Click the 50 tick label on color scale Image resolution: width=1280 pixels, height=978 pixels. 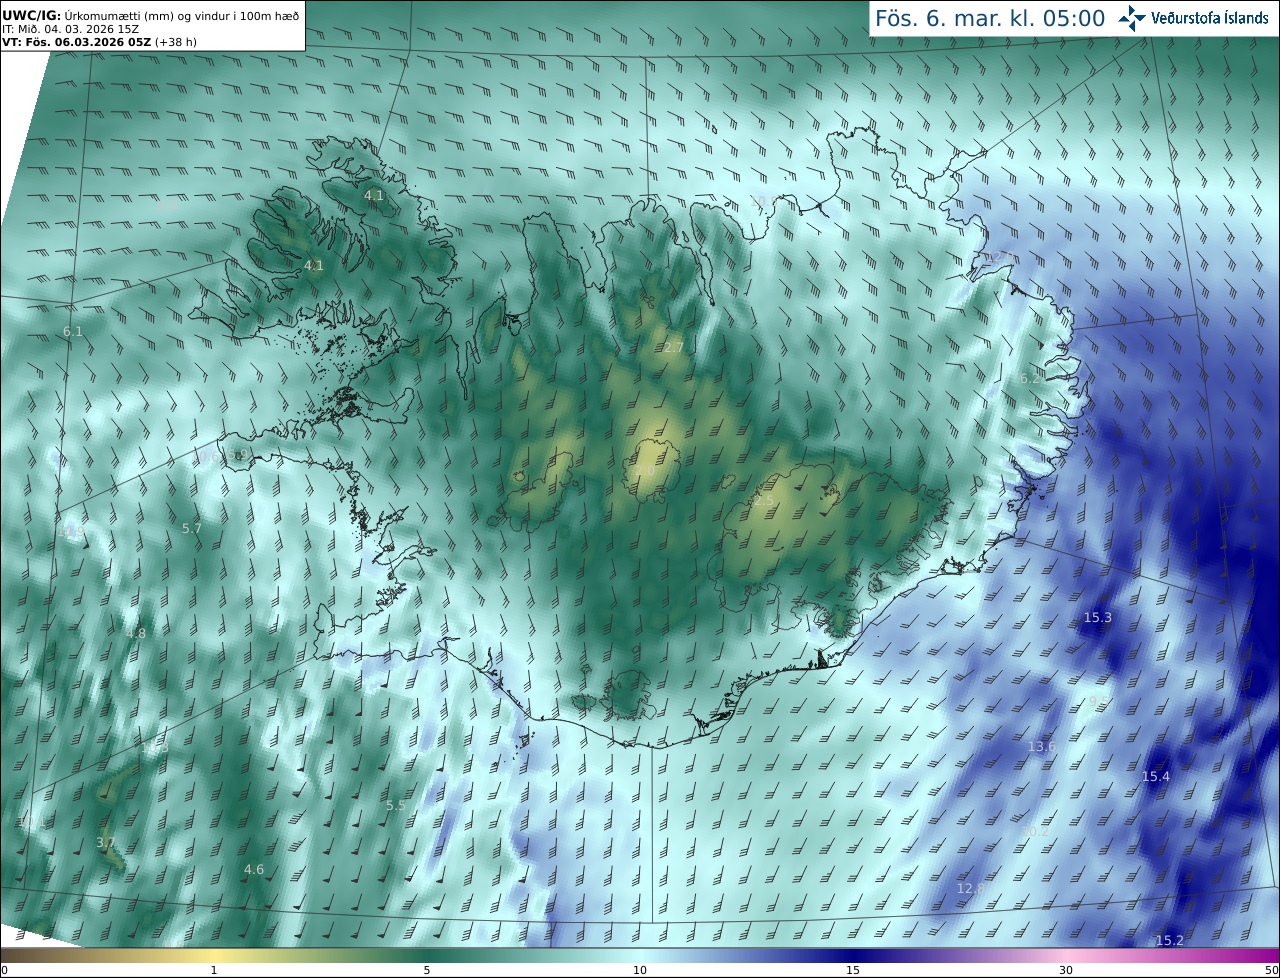pyautogui.click(x=1271, y=970)
